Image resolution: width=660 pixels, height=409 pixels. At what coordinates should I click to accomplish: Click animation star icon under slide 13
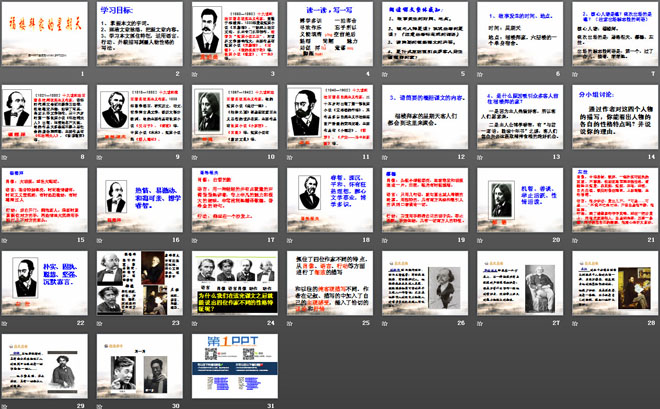coord(480,158)
